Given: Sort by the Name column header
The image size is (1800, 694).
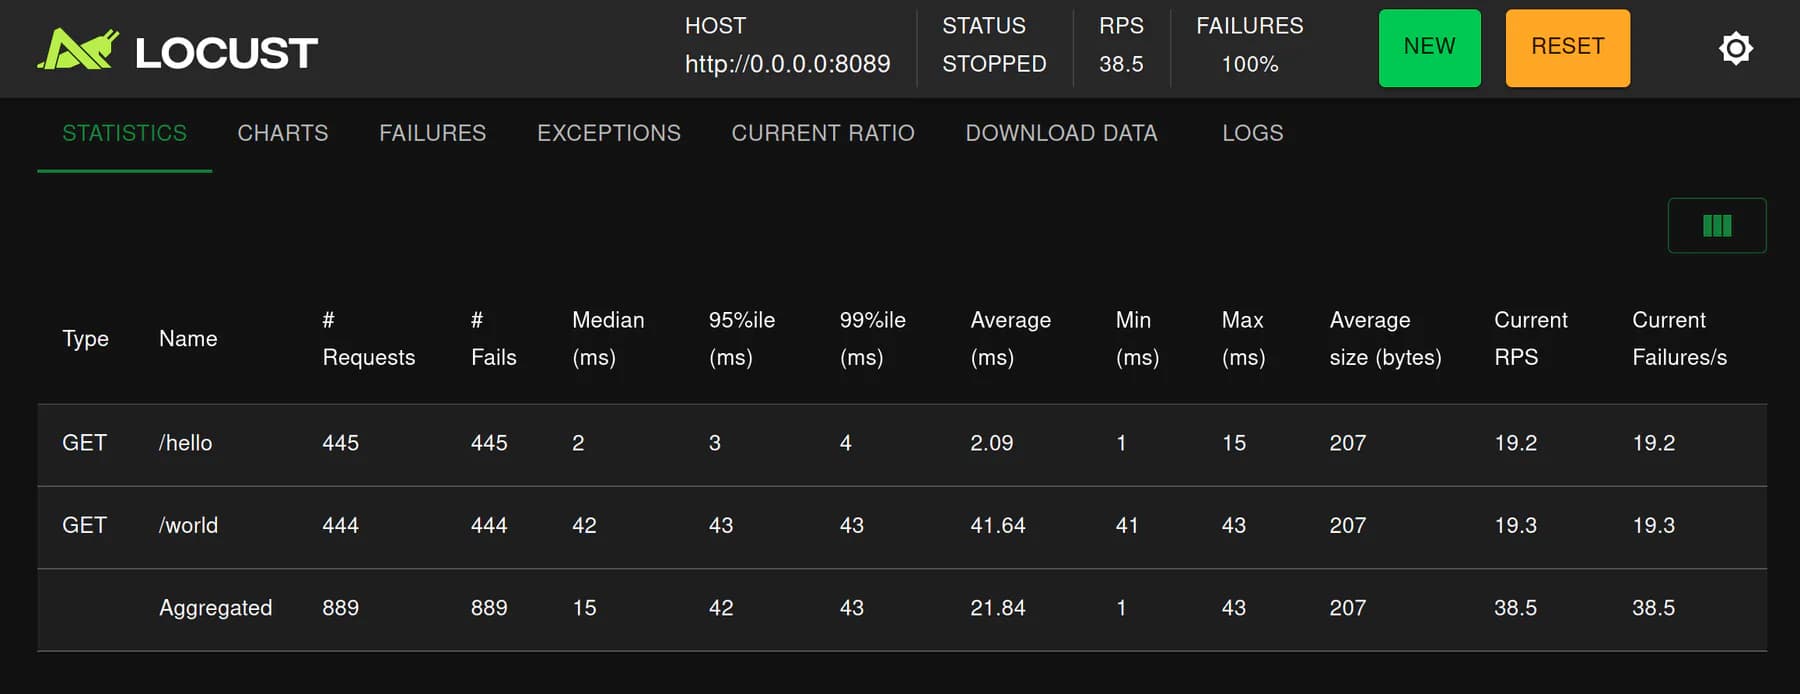Looking at the screenshot, I should point(188,339).
